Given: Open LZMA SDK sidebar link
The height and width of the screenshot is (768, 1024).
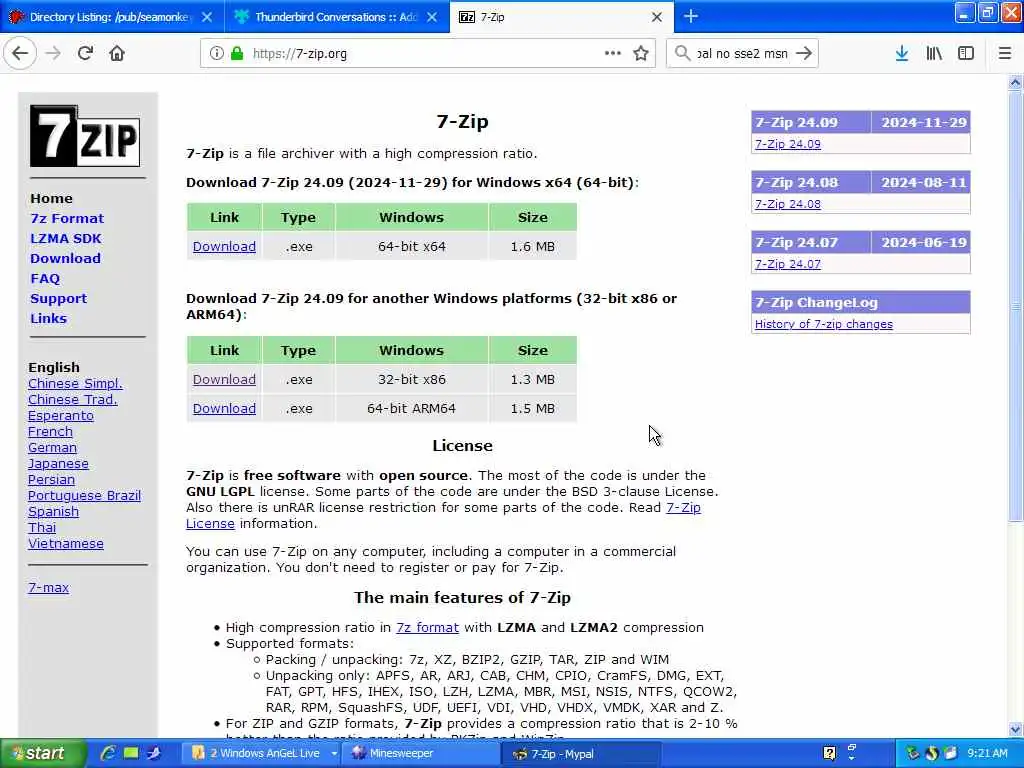Looking at the screenshot, I should (65, 238).
